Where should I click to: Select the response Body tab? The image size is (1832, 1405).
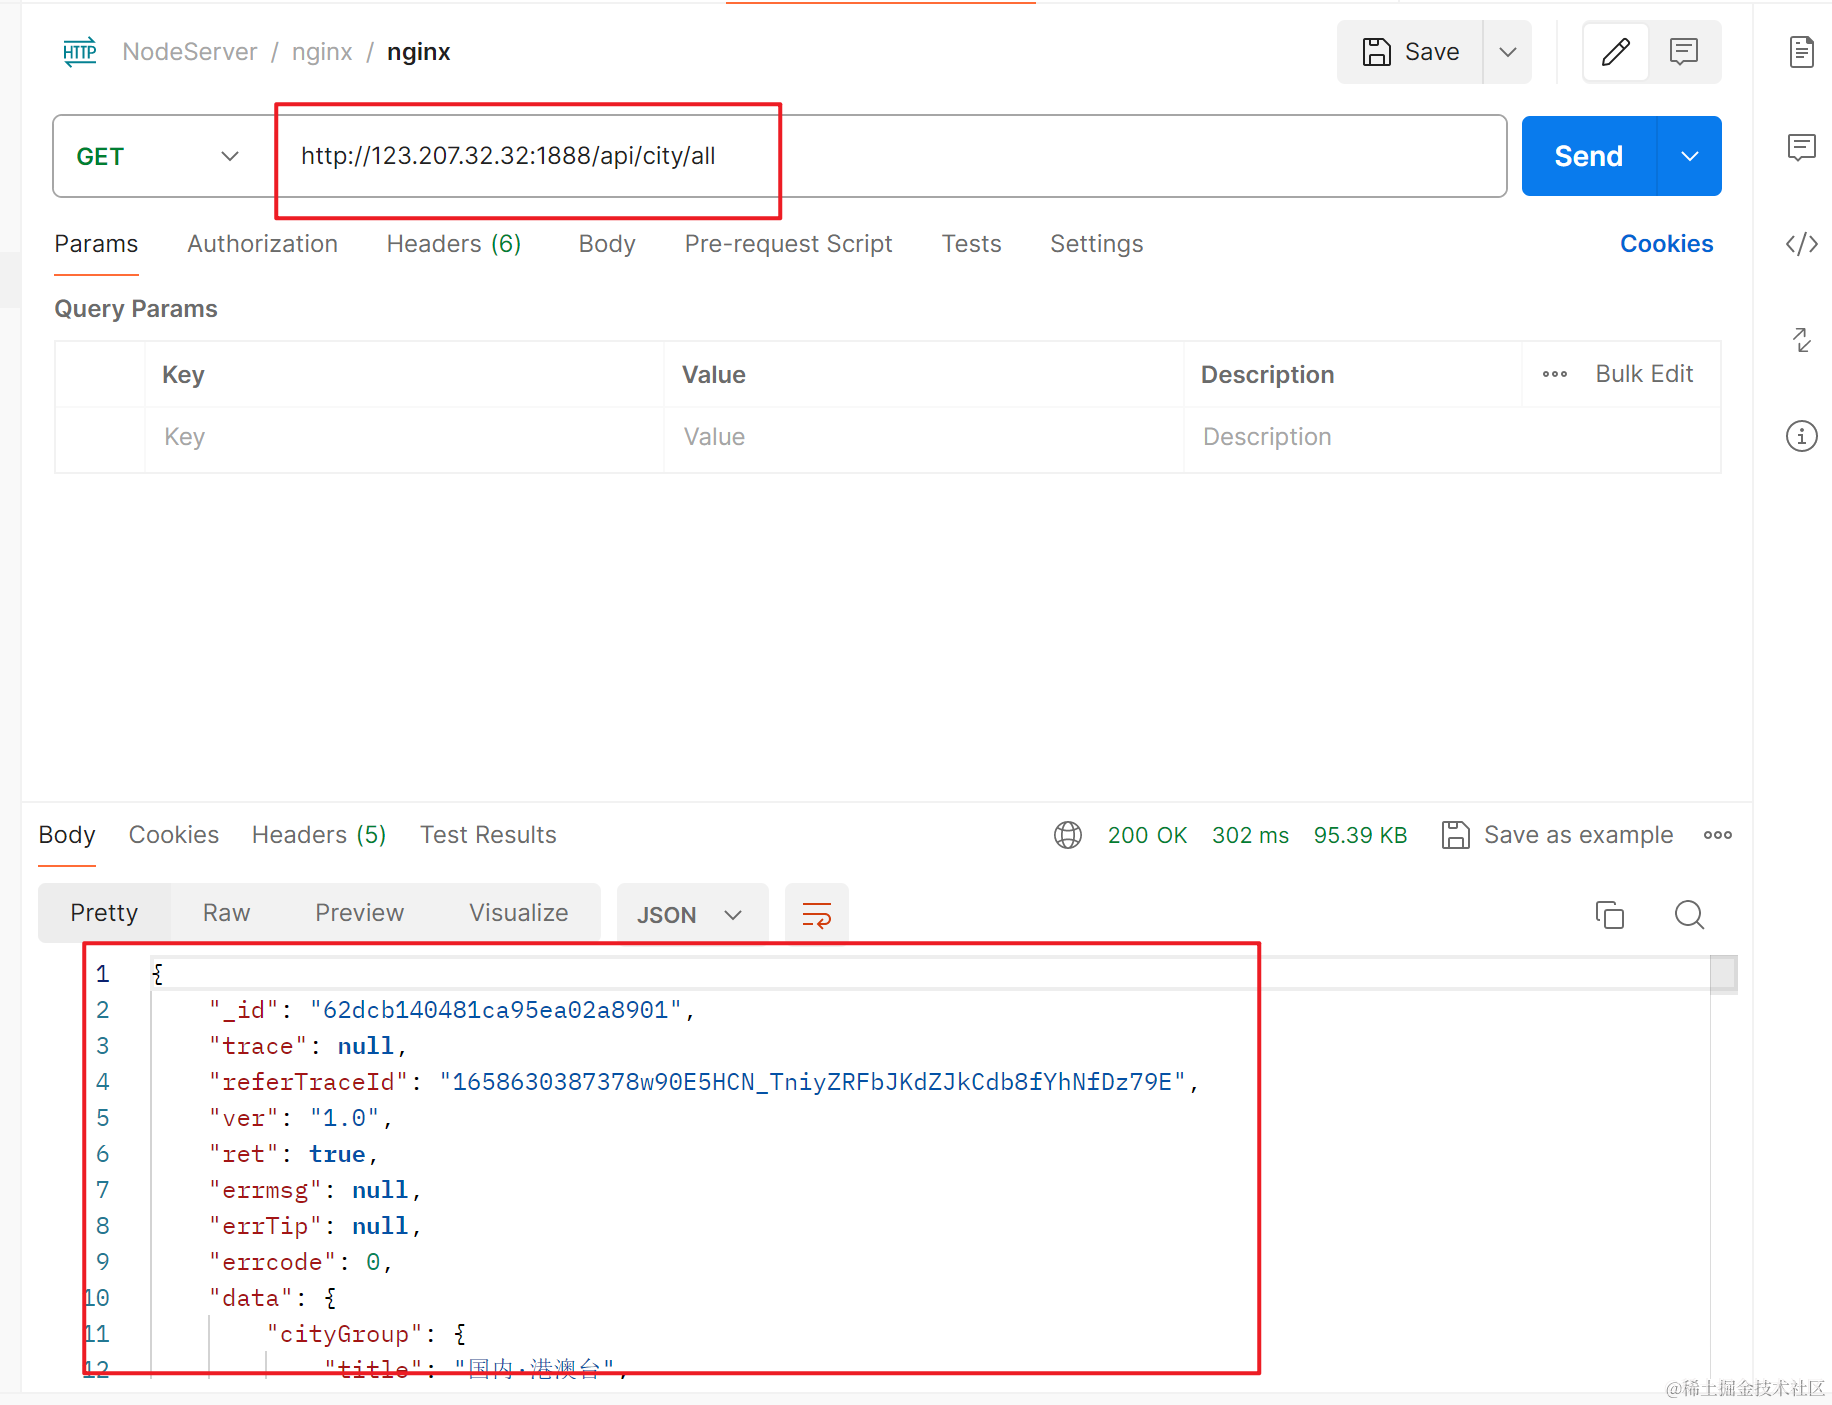67,835
